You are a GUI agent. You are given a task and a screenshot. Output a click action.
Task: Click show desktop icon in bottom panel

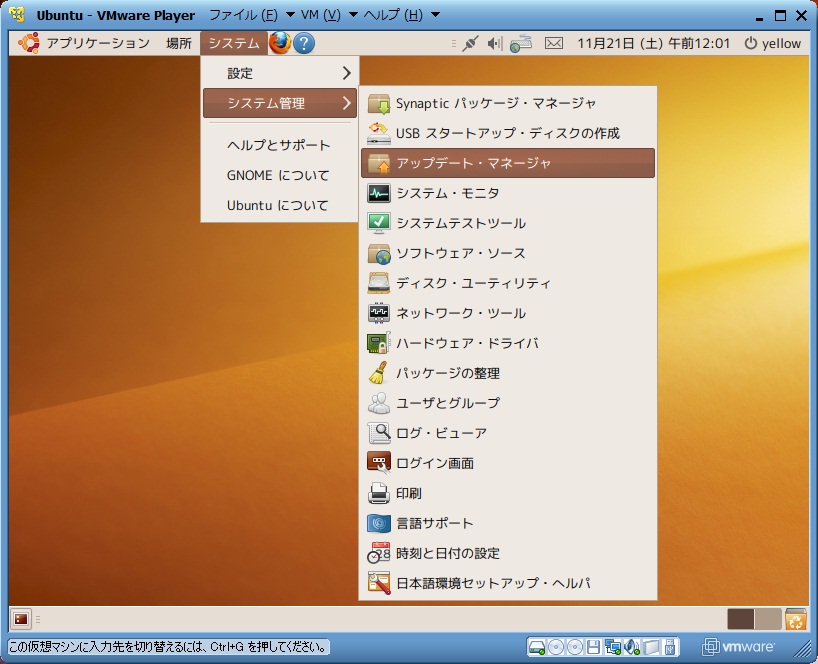(21, 619)
